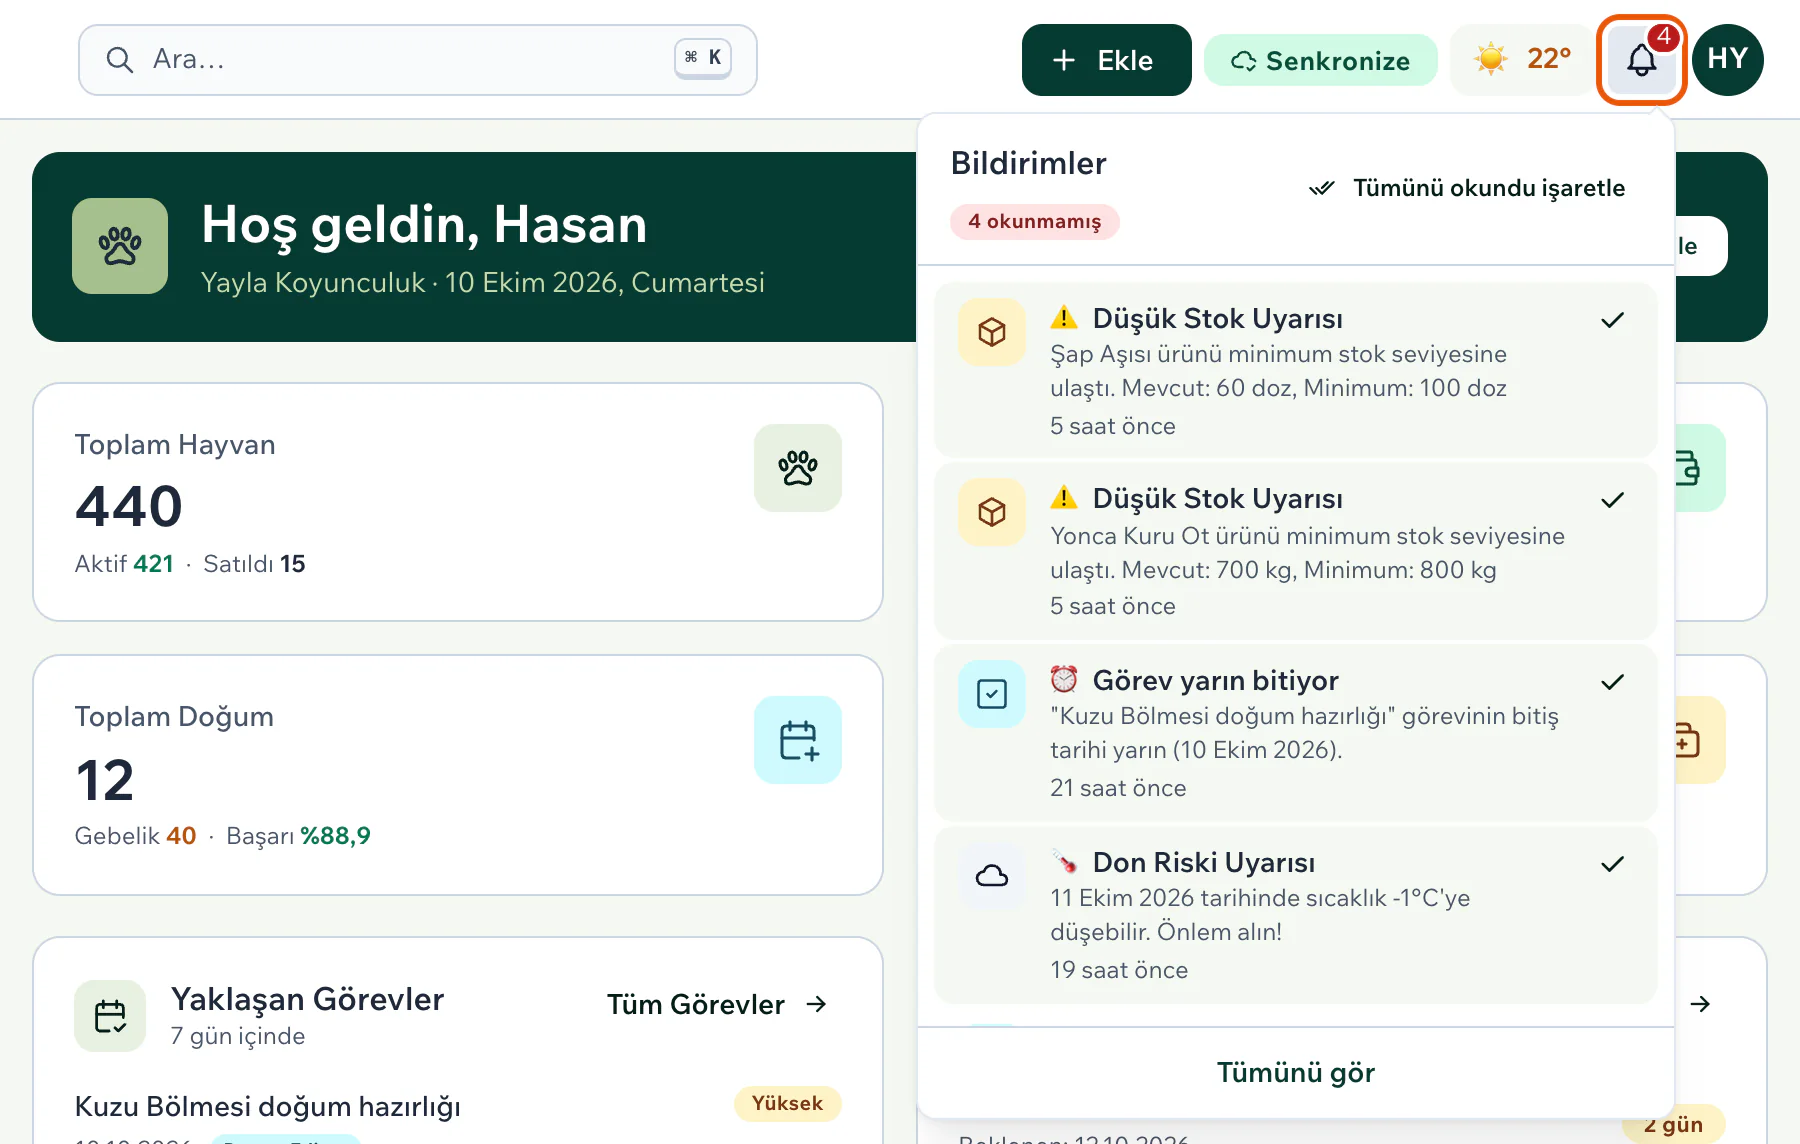
Task: Click the Senkronize button
Action: [x=1320, y=60]
